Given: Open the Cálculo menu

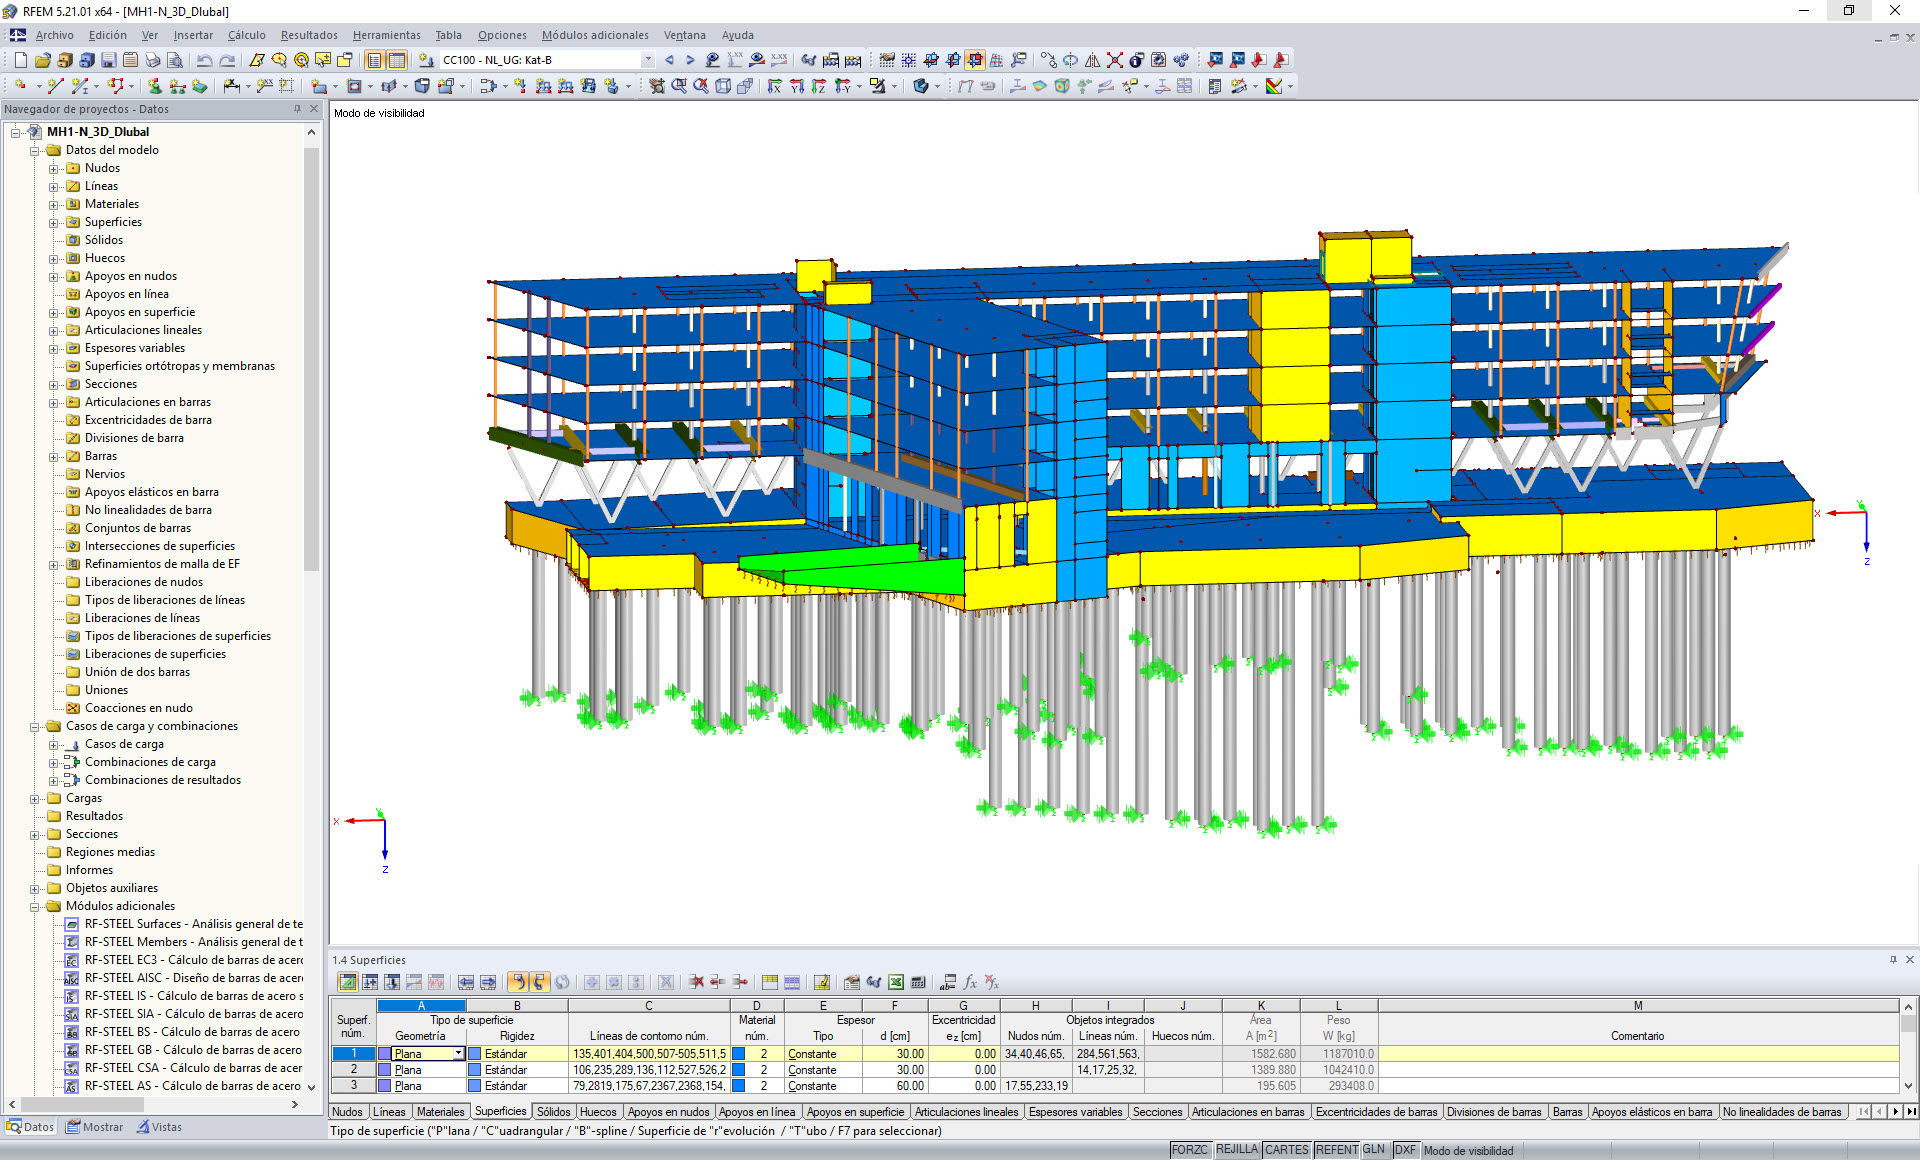Looking at the screenshot, I should coord(246,35).
